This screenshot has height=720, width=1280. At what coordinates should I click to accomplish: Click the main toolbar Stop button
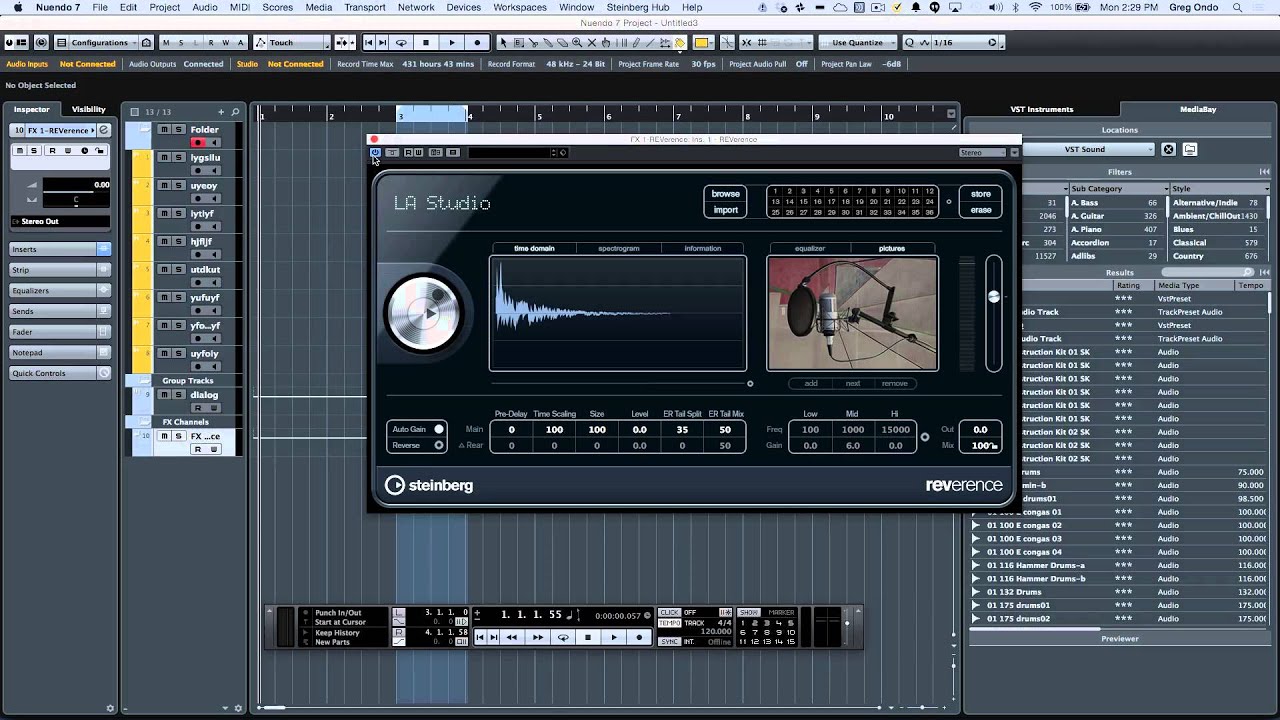[x=426, y=43]
